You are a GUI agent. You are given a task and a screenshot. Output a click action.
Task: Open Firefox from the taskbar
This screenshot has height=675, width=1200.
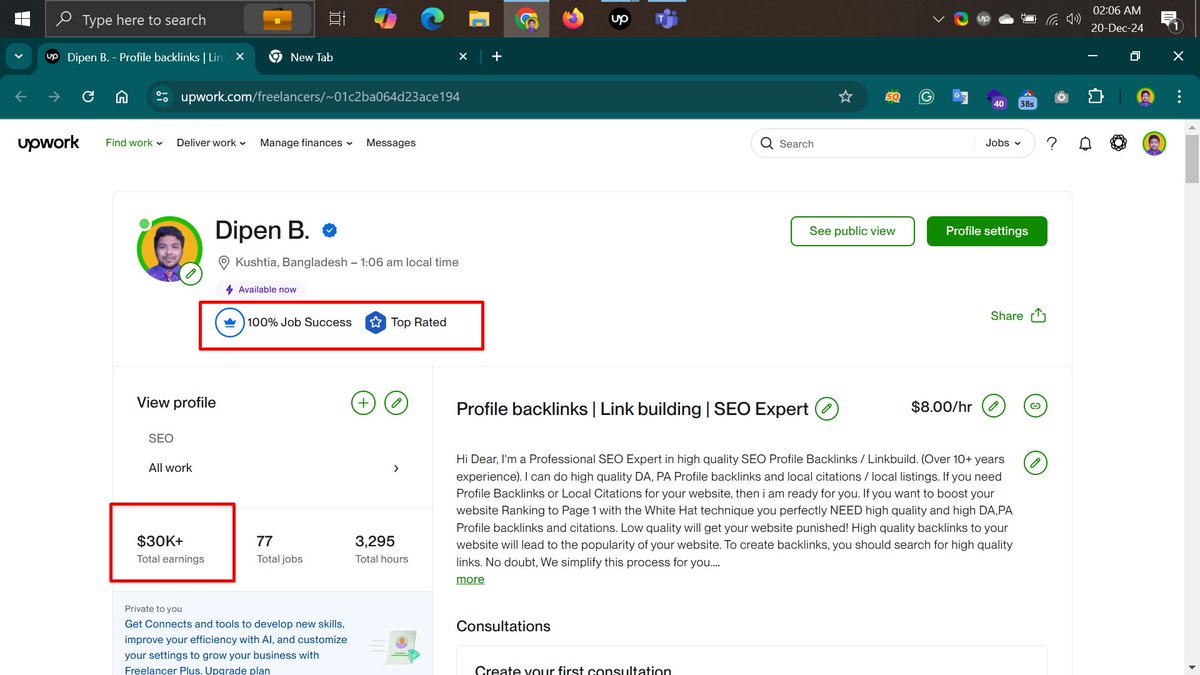(573, 18)
